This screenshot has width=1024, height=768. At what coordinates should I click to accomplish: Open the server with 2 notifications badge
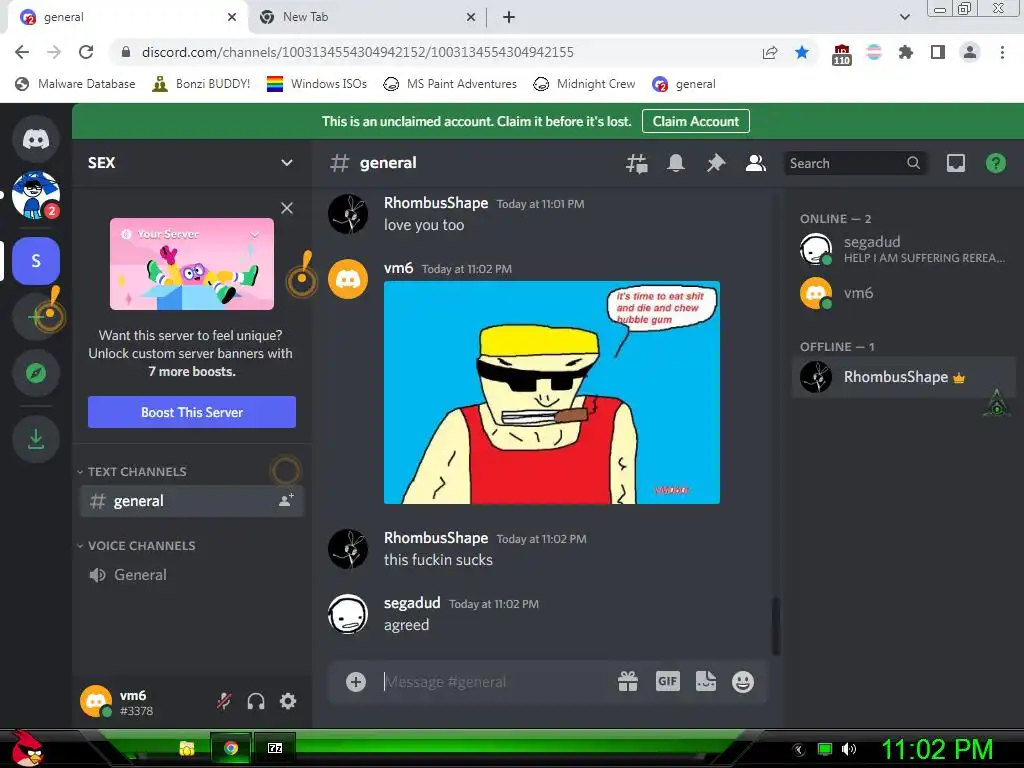36,195
